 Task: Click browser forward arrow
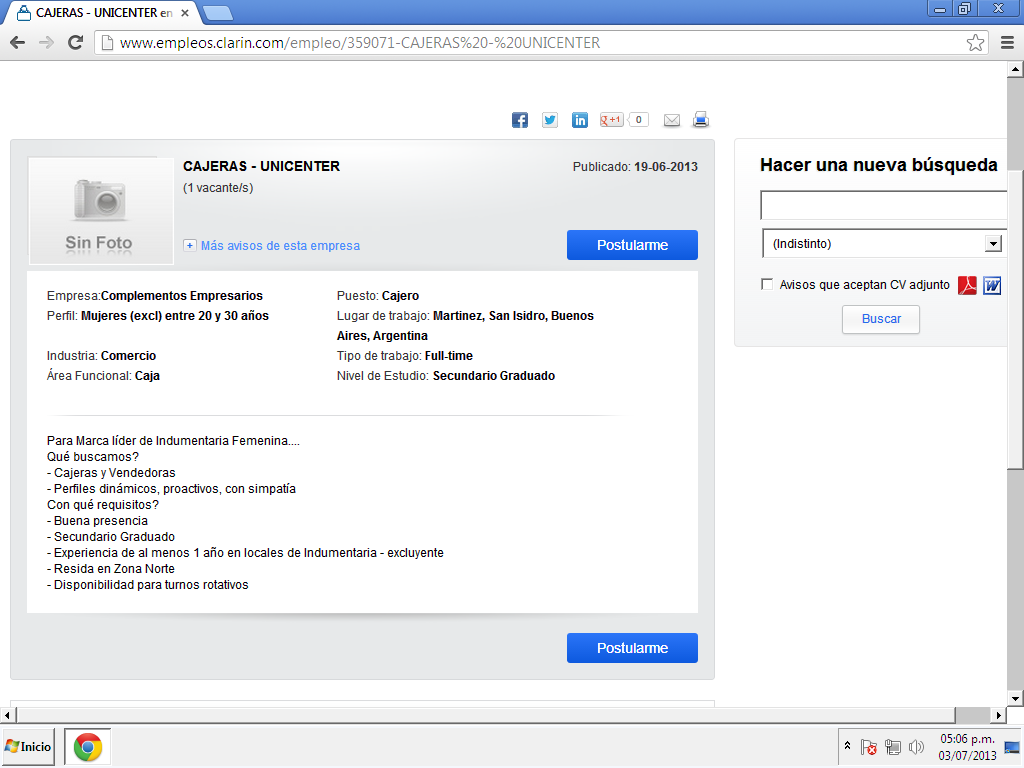[x=46, y=42]
